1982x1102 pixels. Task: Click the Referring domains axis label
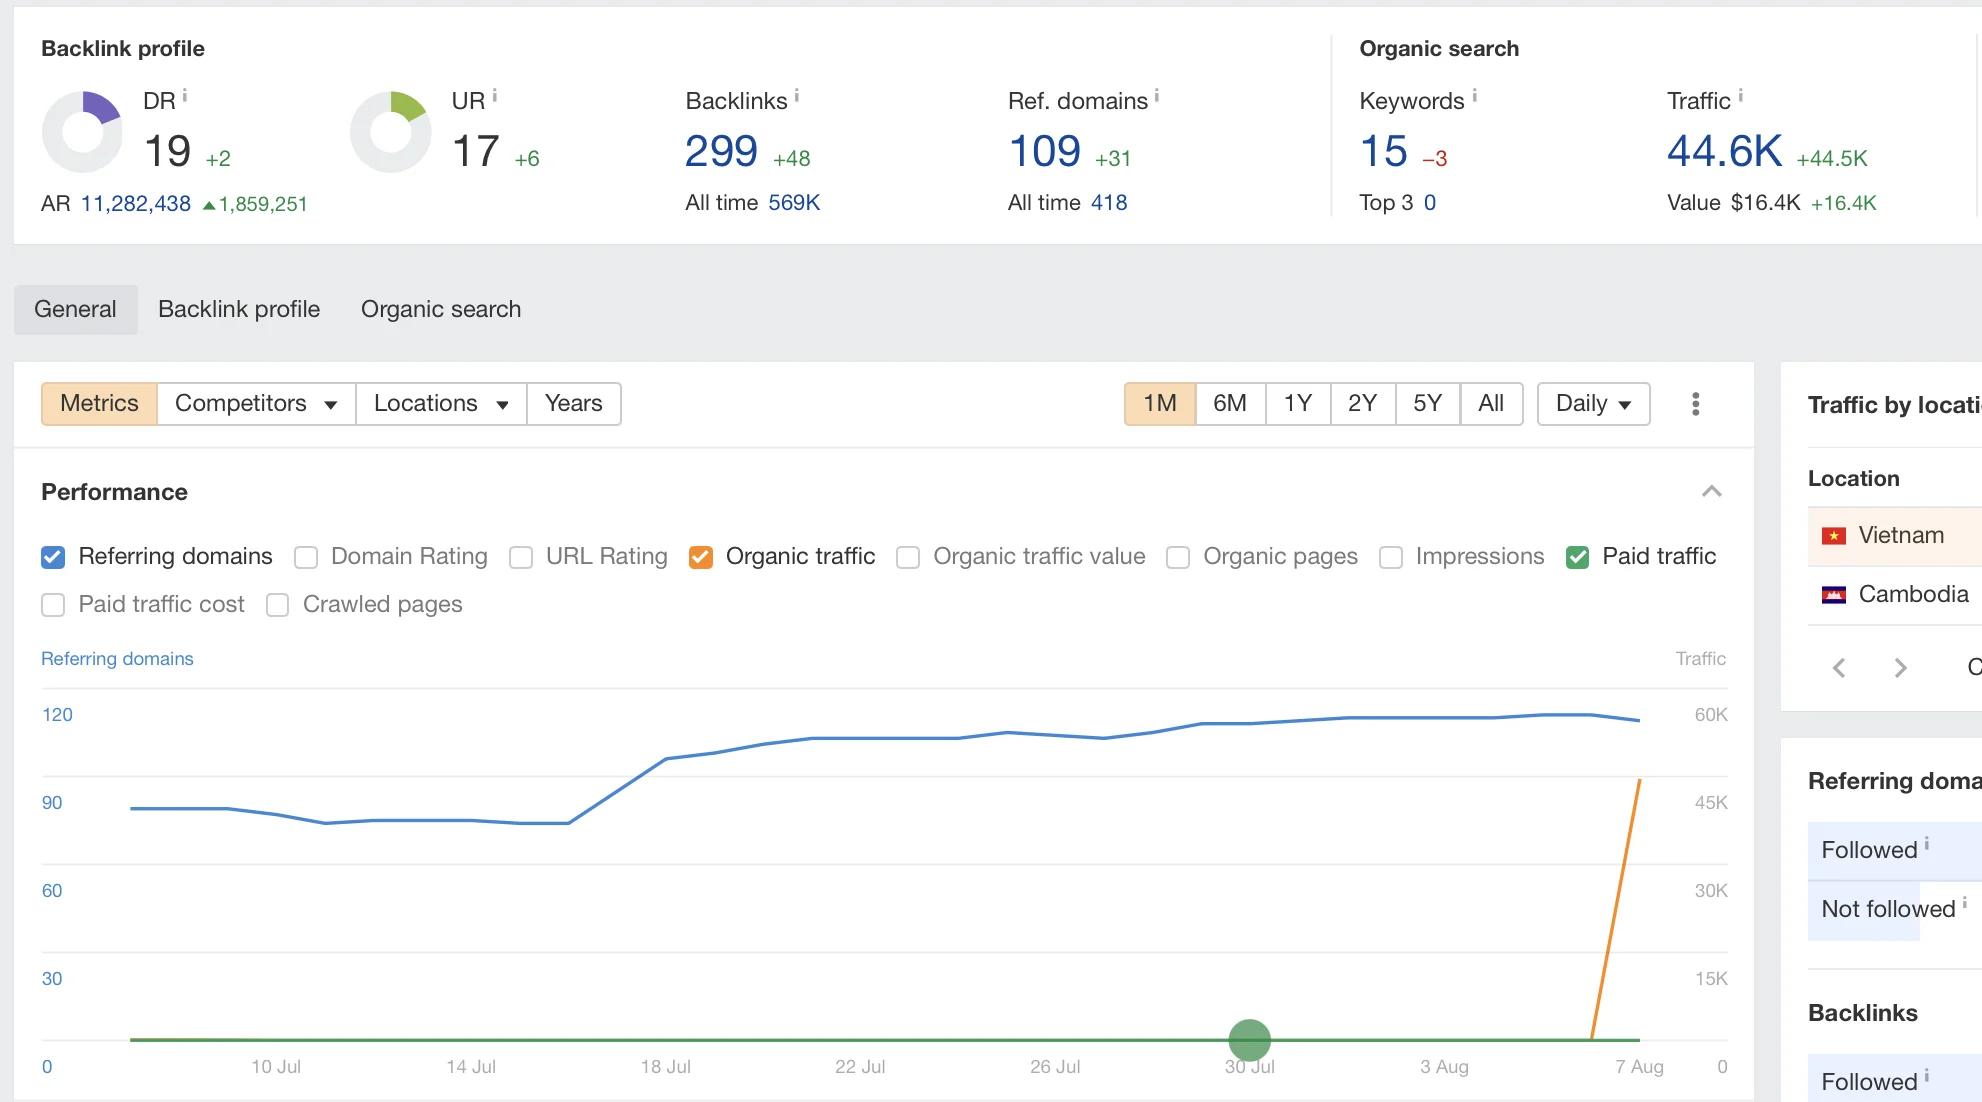117,659
